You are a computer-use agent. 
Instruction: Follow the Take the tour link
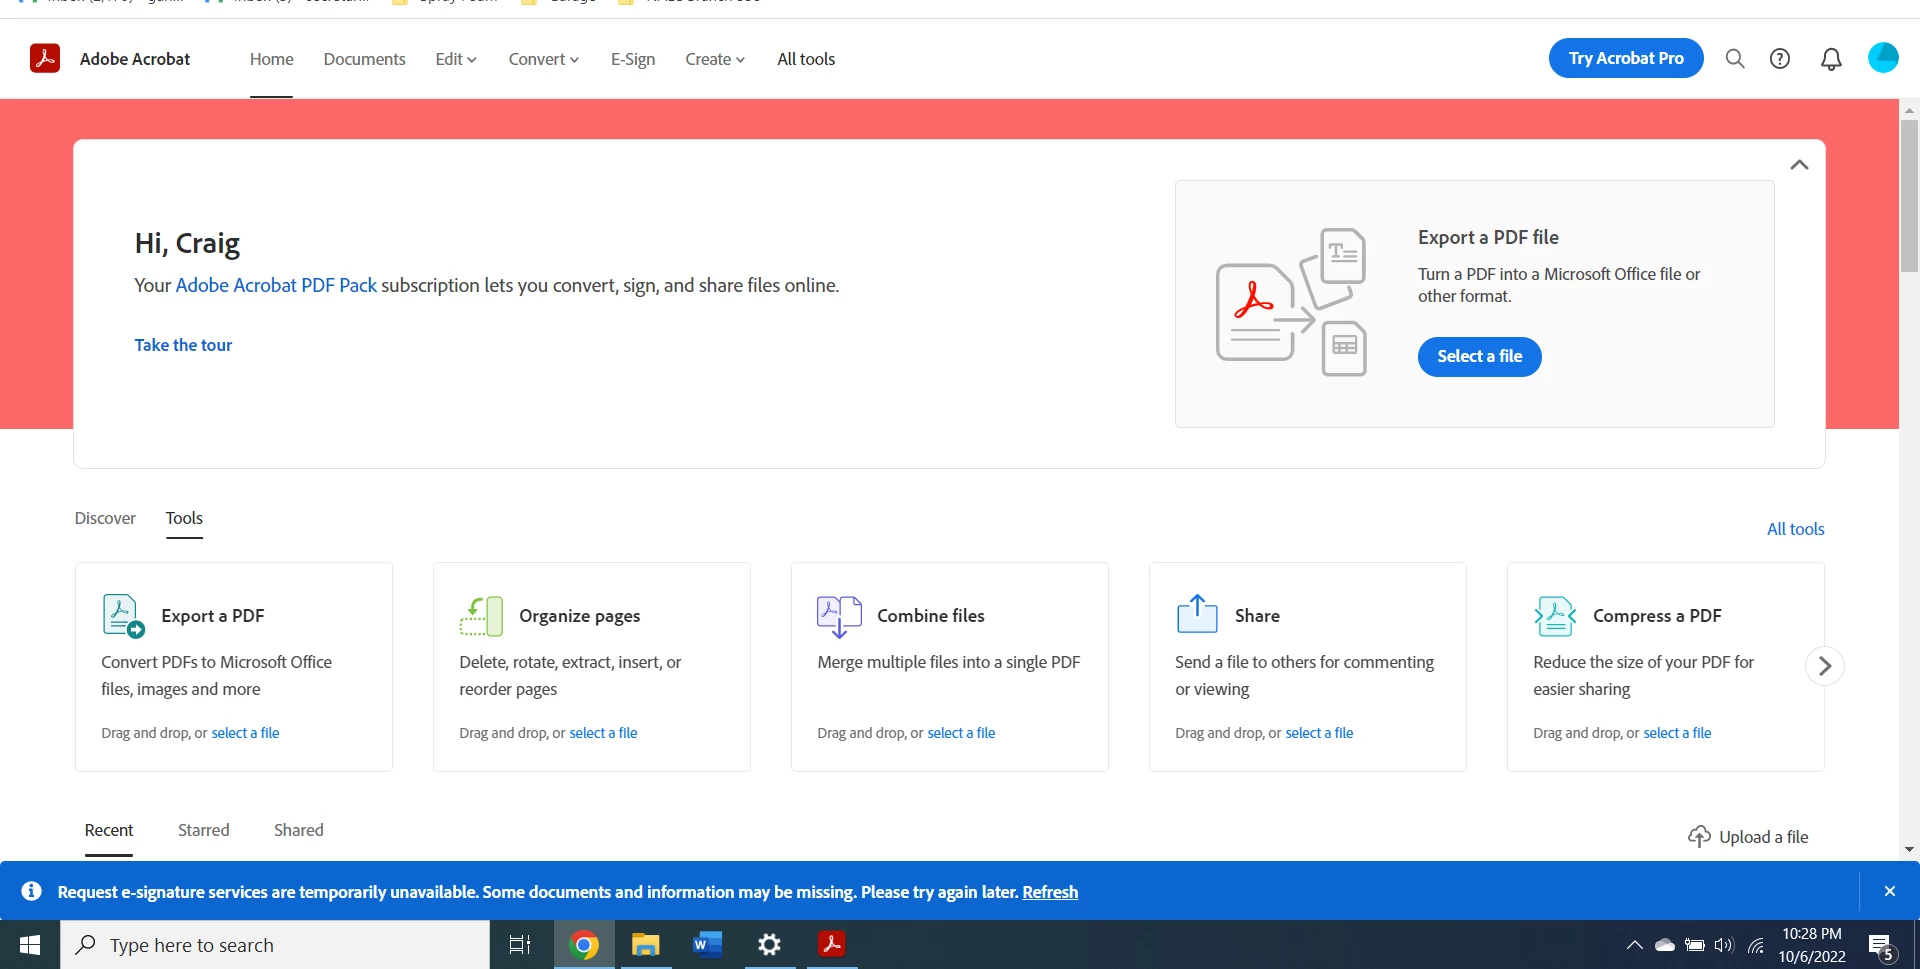pyautogui.click(x=183, y=345)
